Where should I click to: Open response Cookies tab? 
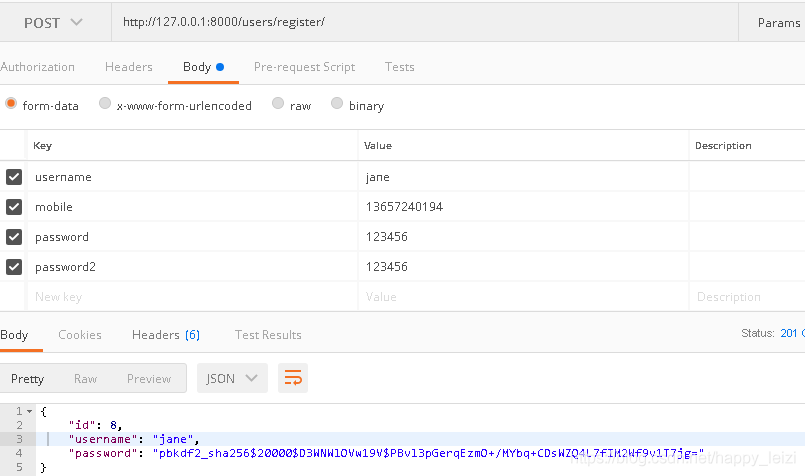(x=80, y=335)
